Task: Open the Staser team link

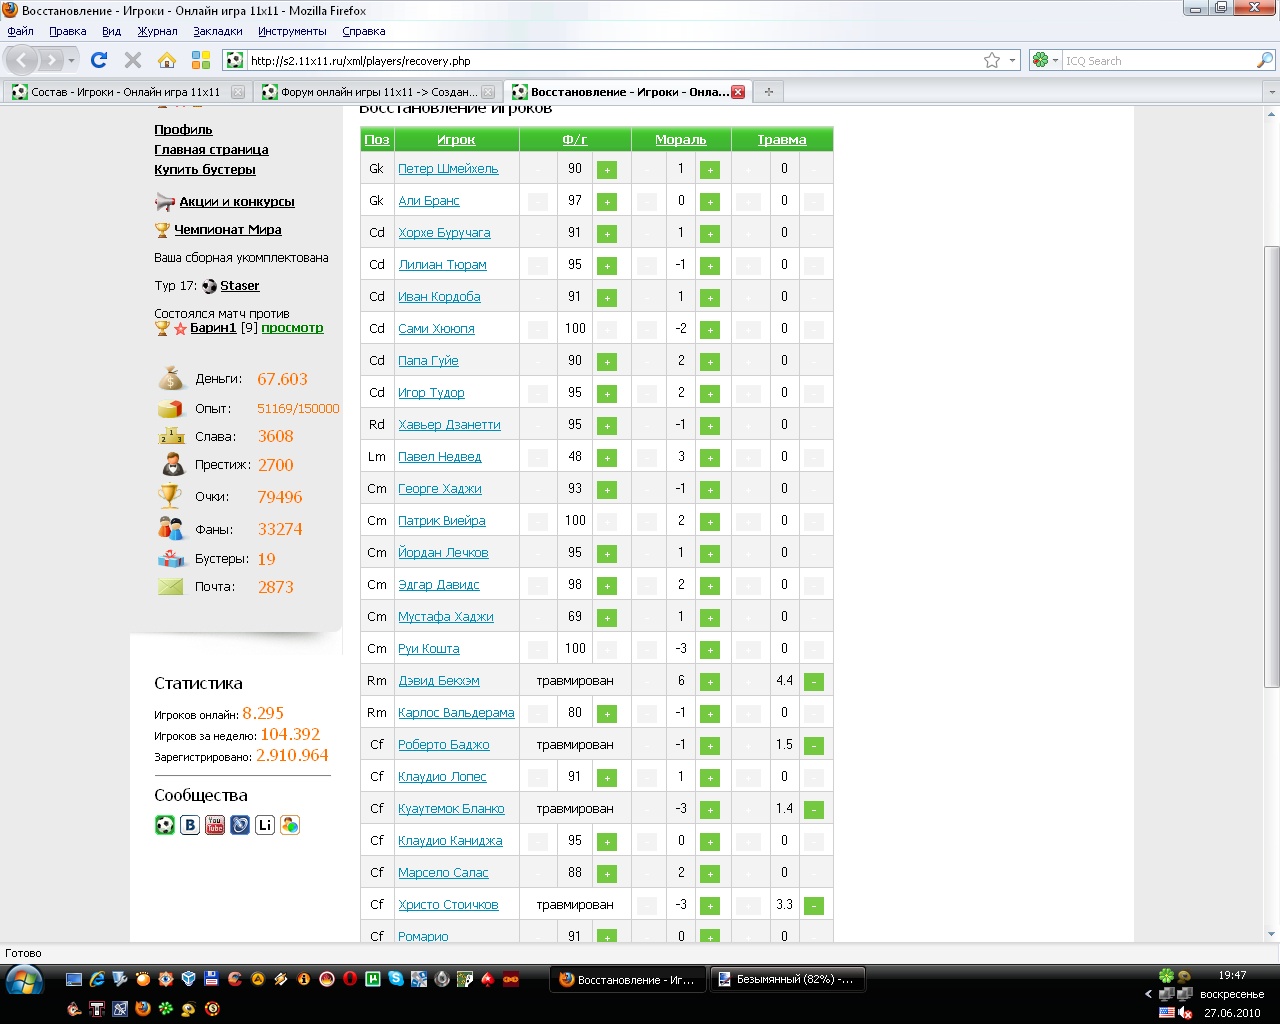Action: click(x=240, y=286)
